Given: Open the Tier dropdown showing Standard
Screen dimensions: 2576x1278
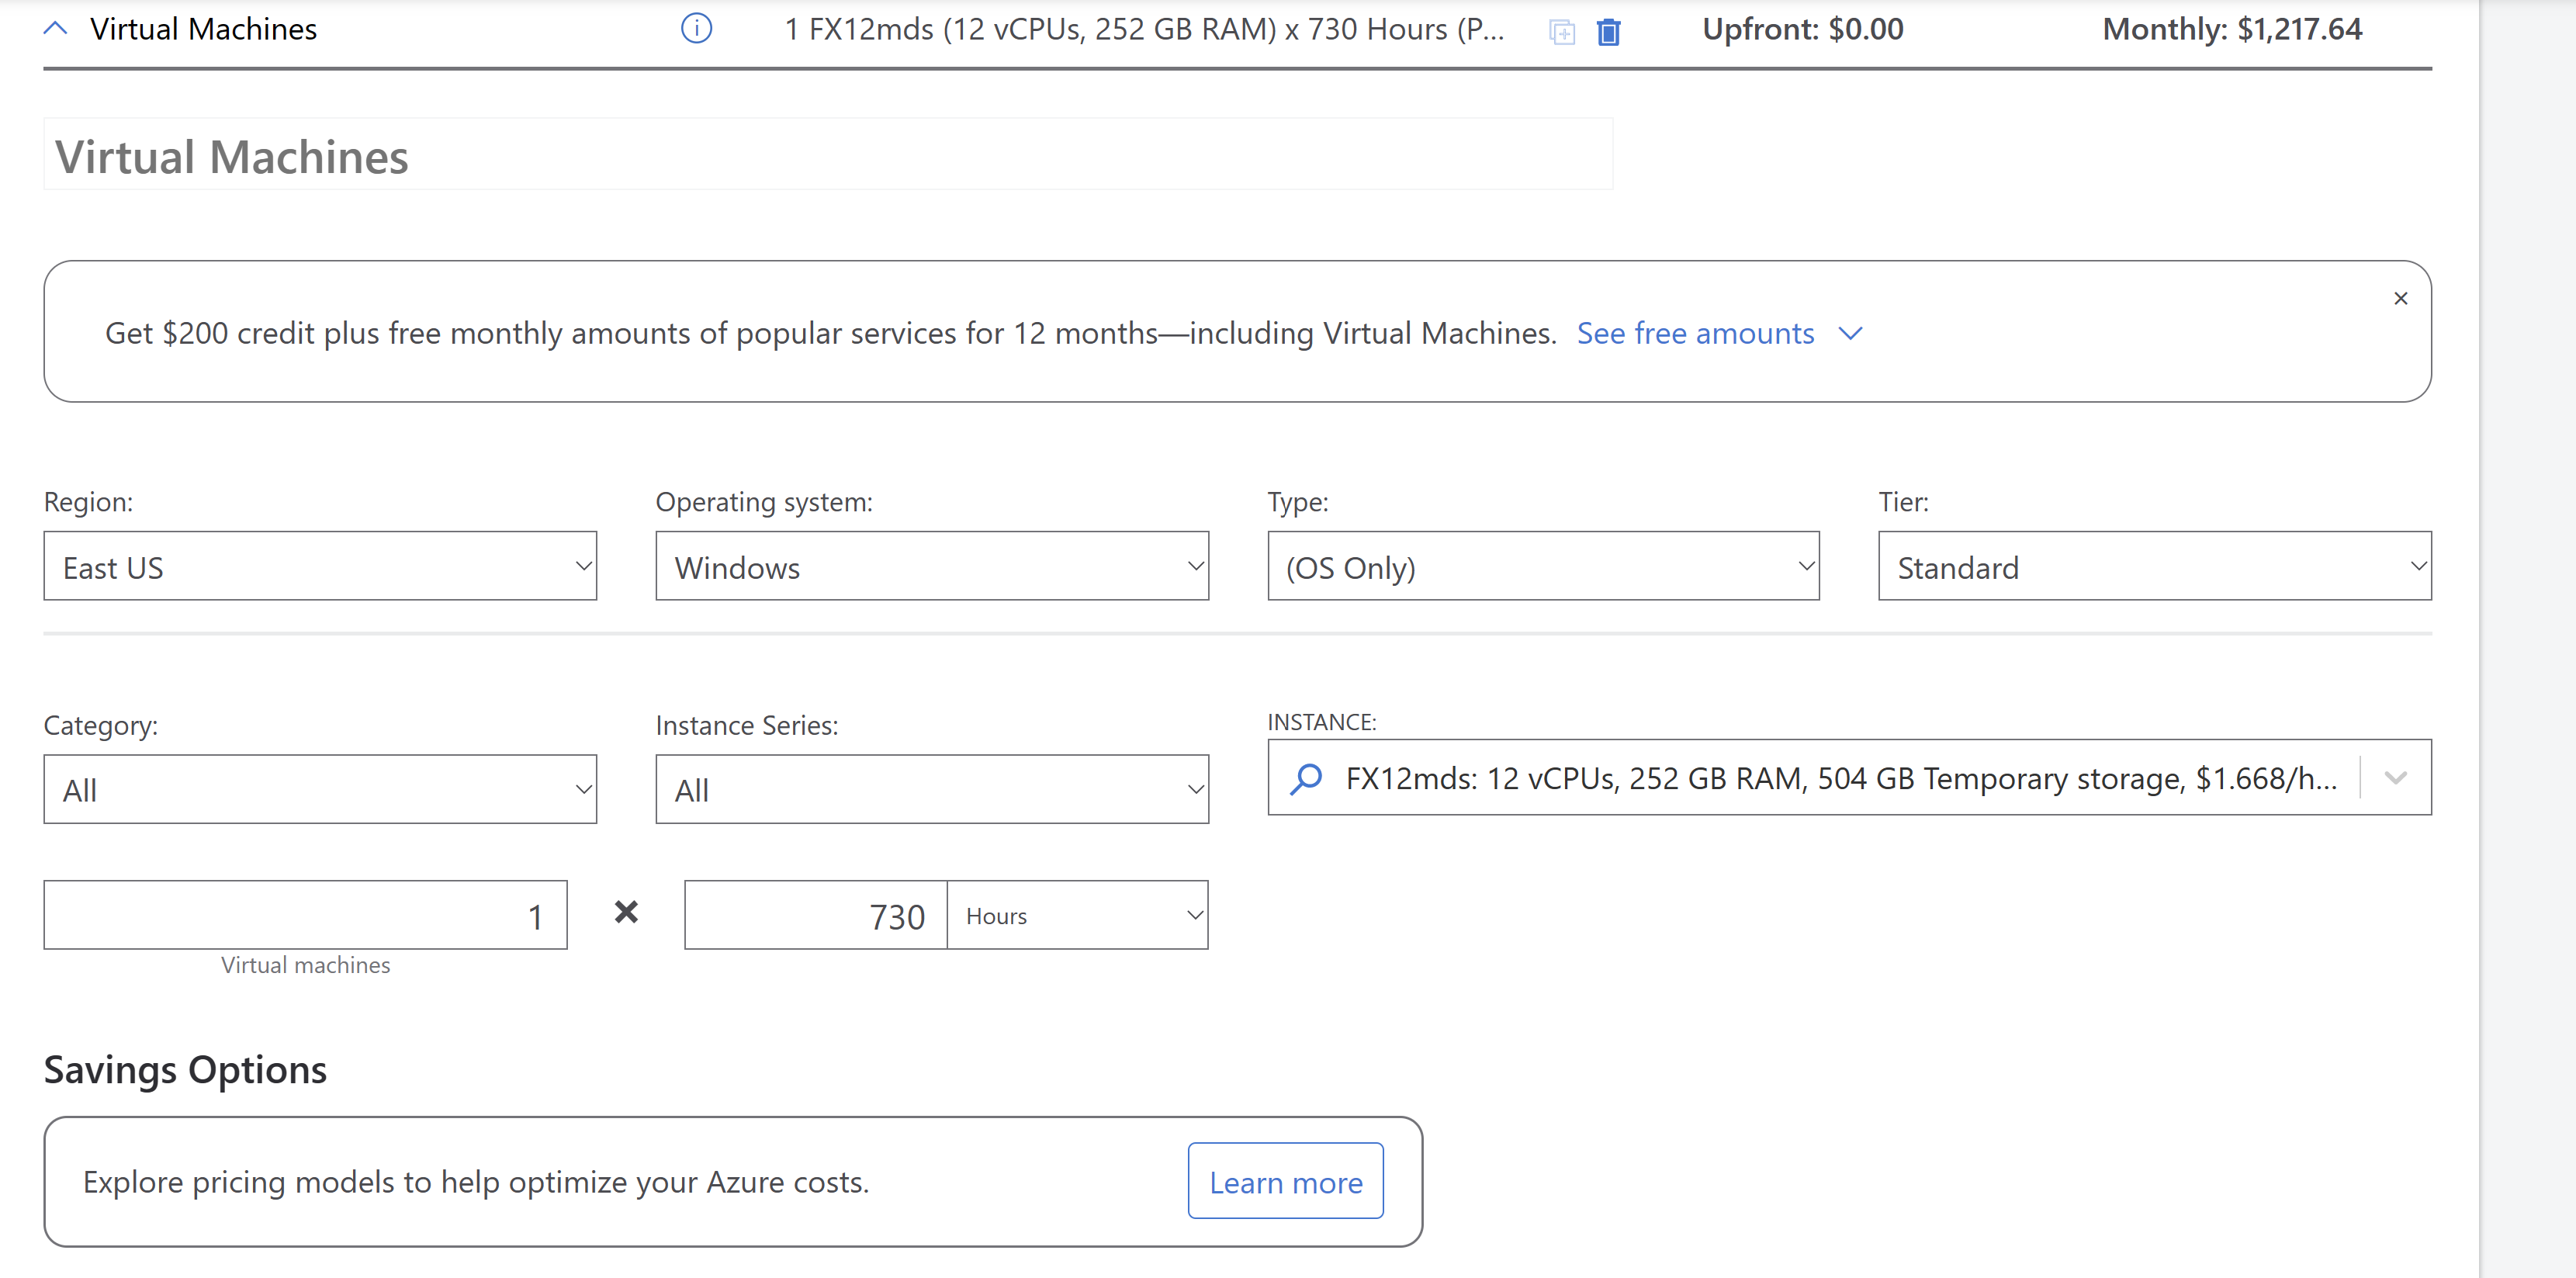Looking at the screenshot, I should [x=2154, y=567].
